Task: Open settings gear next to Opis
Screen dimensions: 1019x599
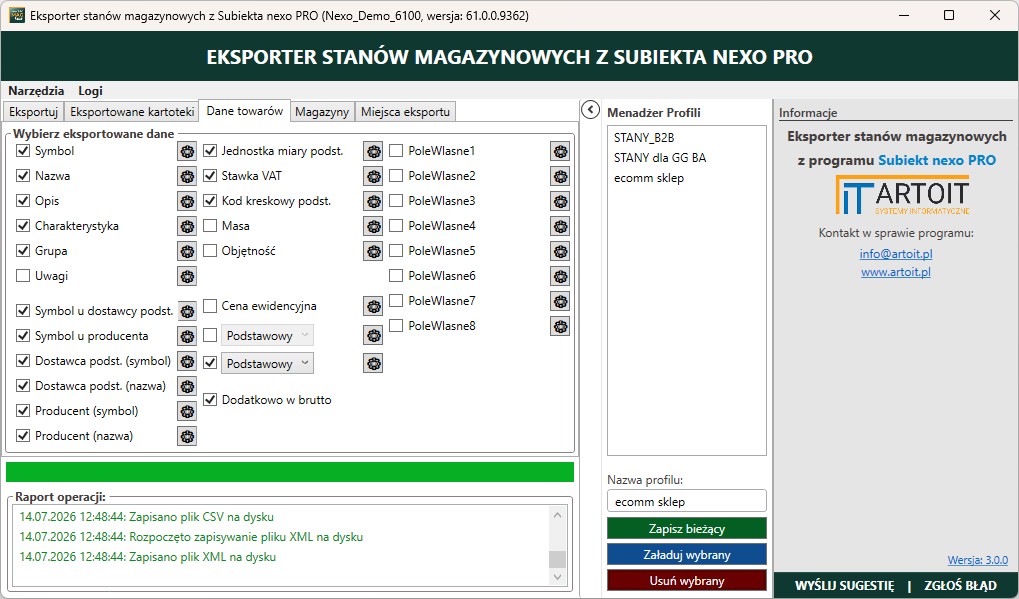Action: [187, 201]
